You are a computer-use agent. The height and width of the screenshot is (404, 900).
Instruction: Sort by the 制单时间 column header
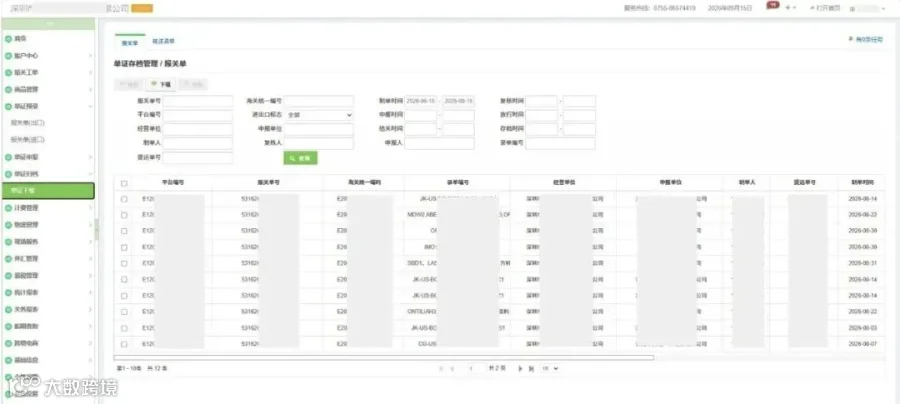pyautogui.click(x=861, y=182)
